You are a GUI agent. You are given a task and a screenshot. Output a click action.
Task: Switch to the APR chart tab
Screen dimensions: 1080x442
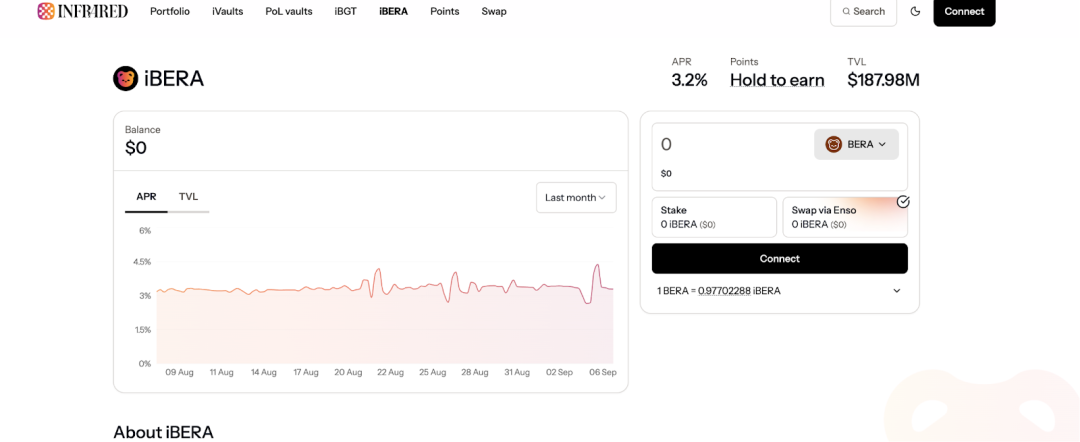pyautogui.click(x=146, y=197)
